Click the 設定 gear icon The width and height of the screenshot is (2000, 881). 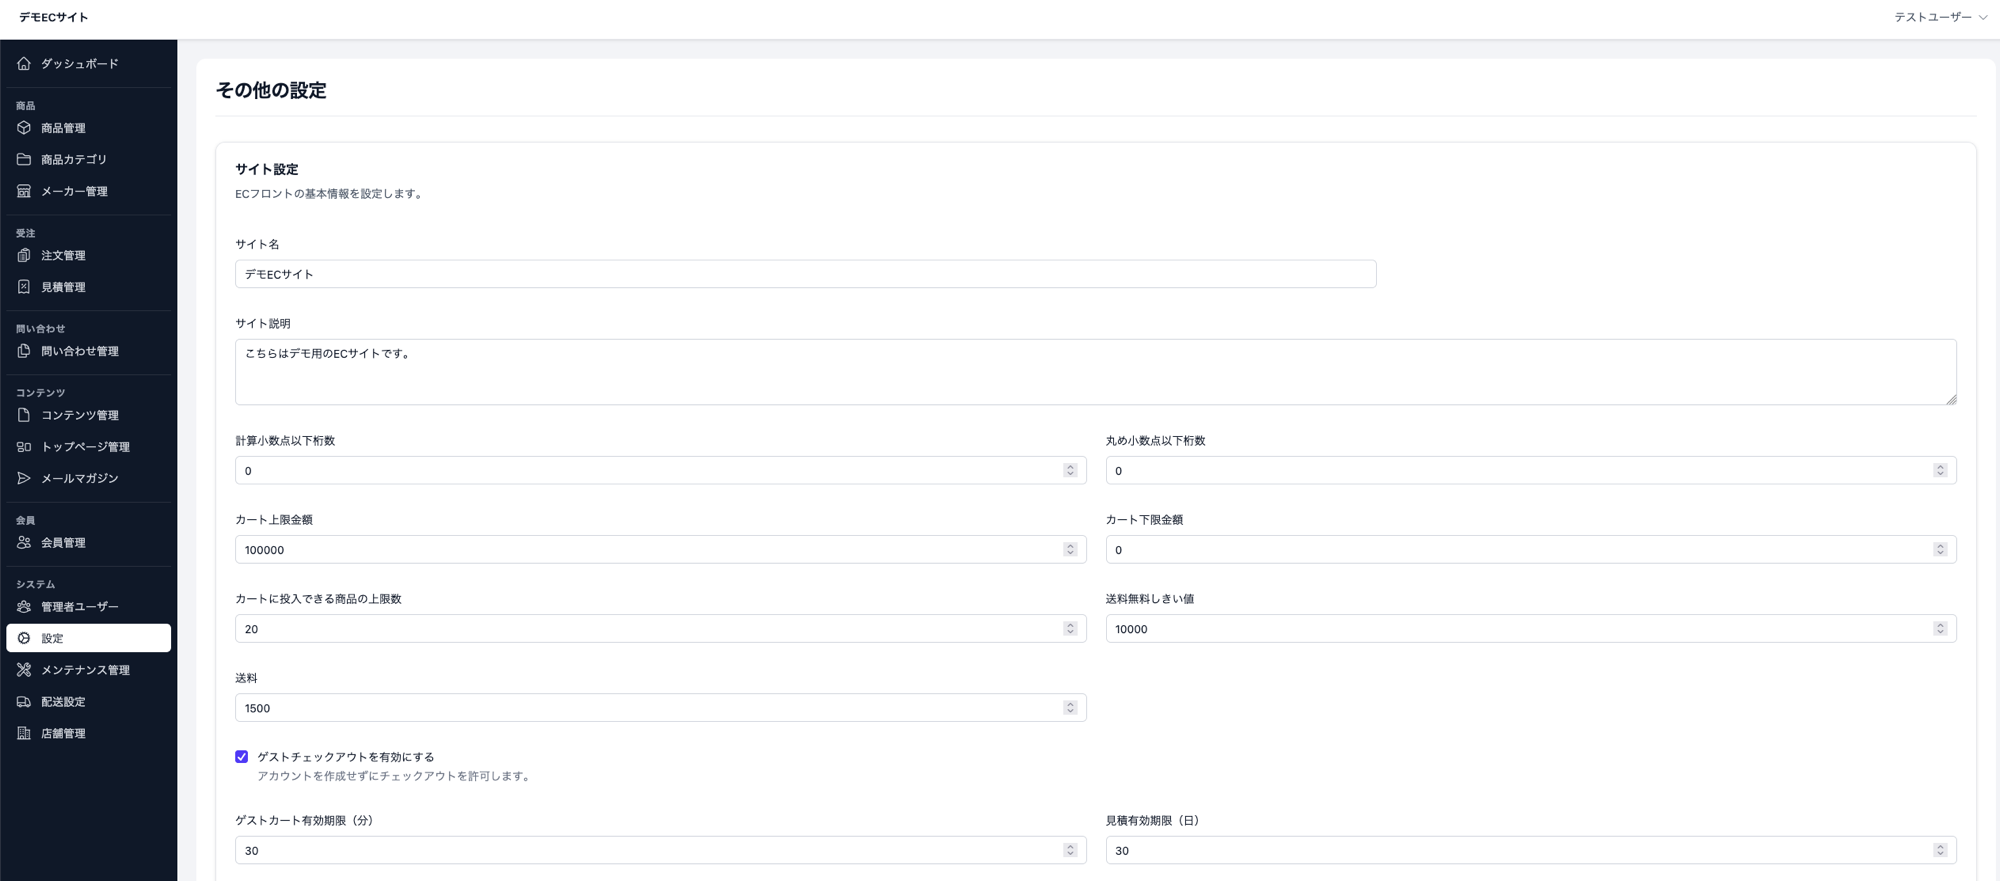point(24,638)
